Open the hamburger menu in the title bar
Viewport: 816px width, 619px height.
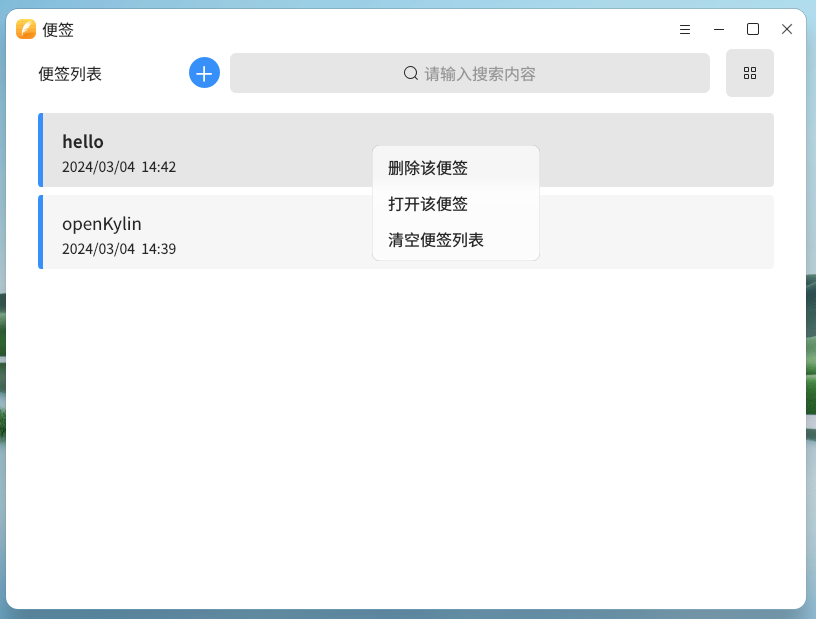(x=685, y=29)
